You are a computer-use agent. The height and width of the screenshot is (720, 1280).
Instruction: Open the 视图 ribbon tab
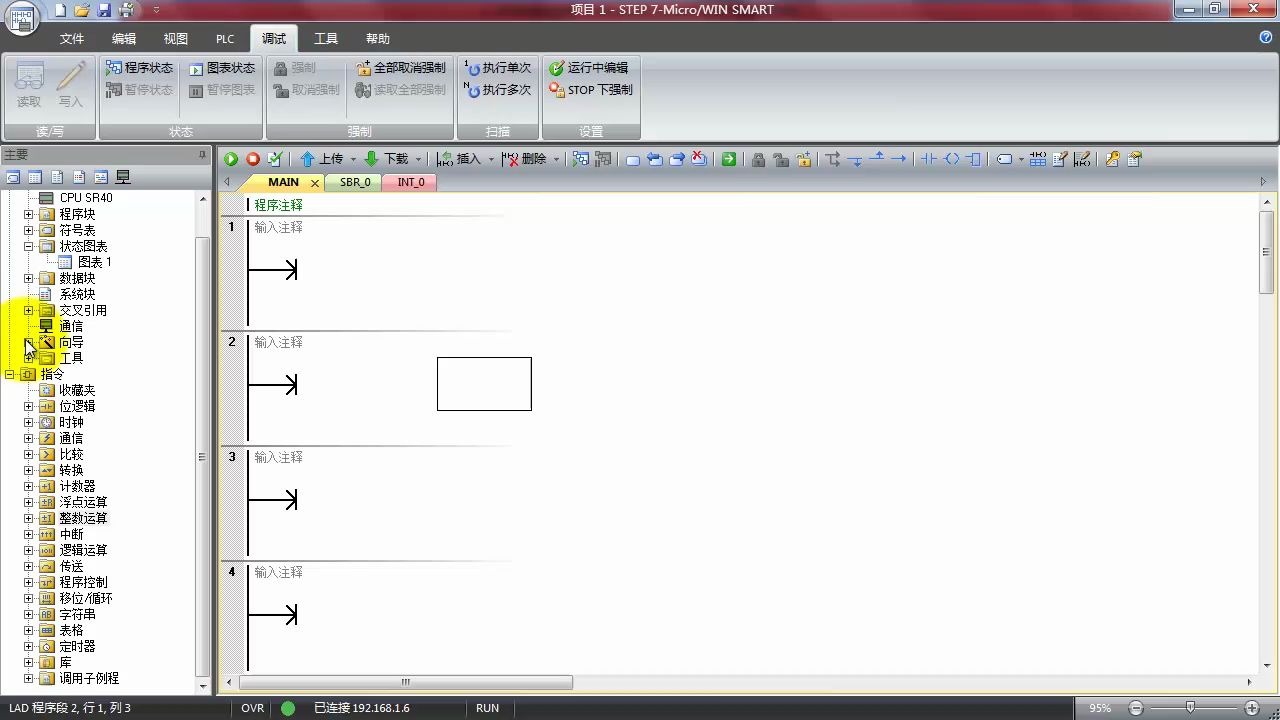[176, 39]
